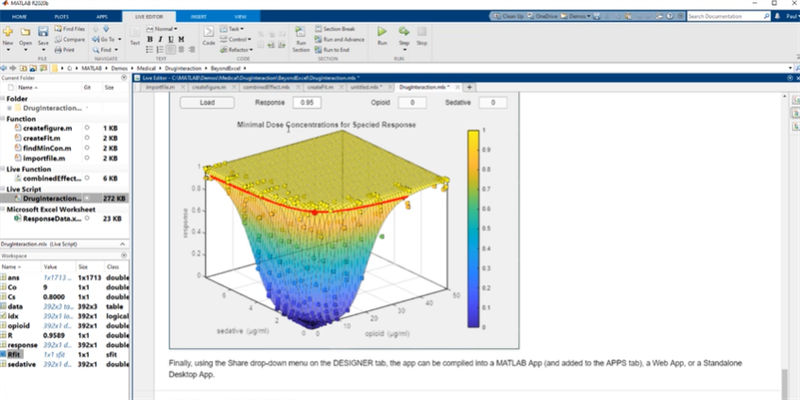Select the Rfit workspace variable
This screenshot has height=400, width=800.
click(14, 355)
